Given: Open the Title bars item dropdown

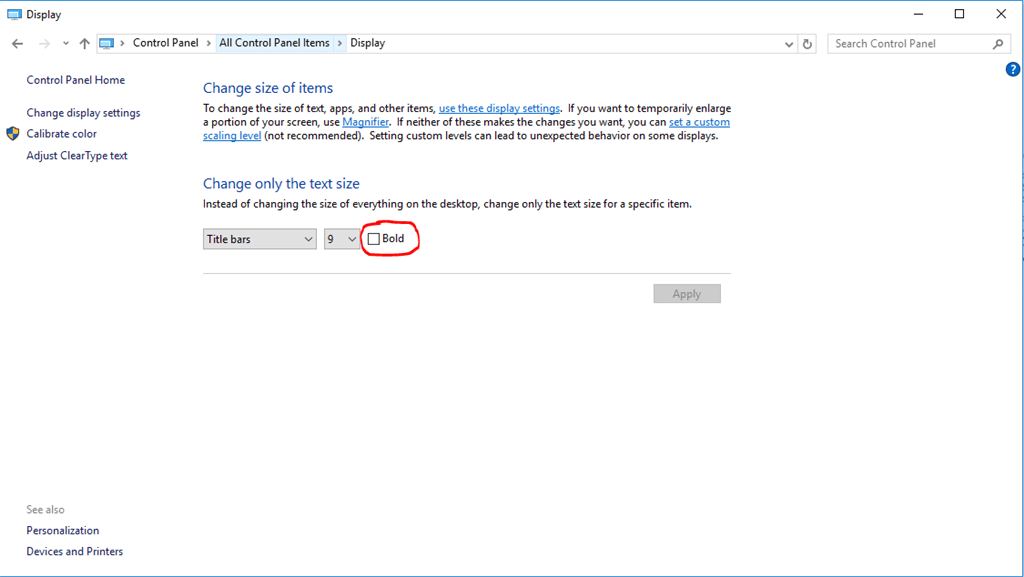Looking at the screenshot, I should click(x=259, y=240).
